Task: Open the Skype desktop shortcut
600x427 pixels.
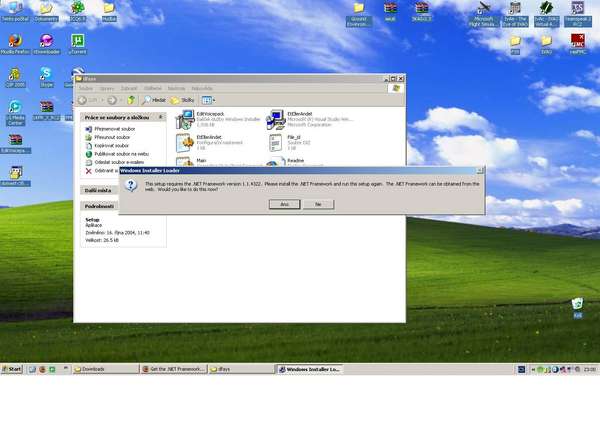Action: click(x=46, y=77)
